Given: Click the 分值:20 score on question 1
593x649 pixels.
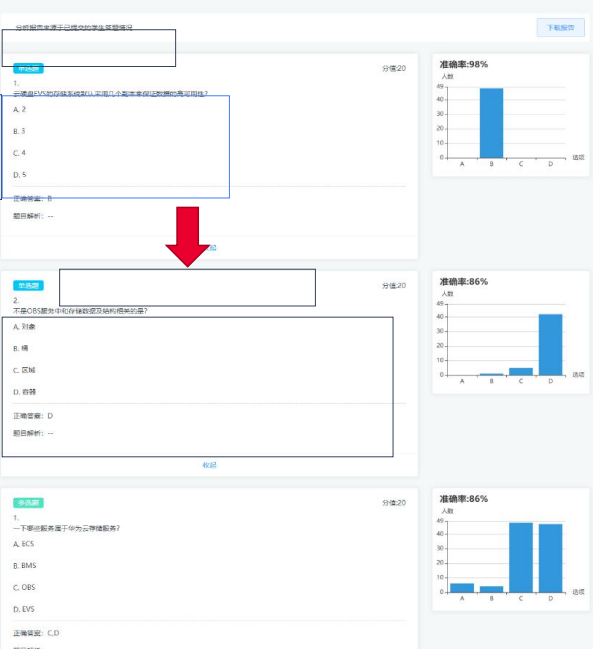Looking at the screenshot, I should [x=394, y=68].
